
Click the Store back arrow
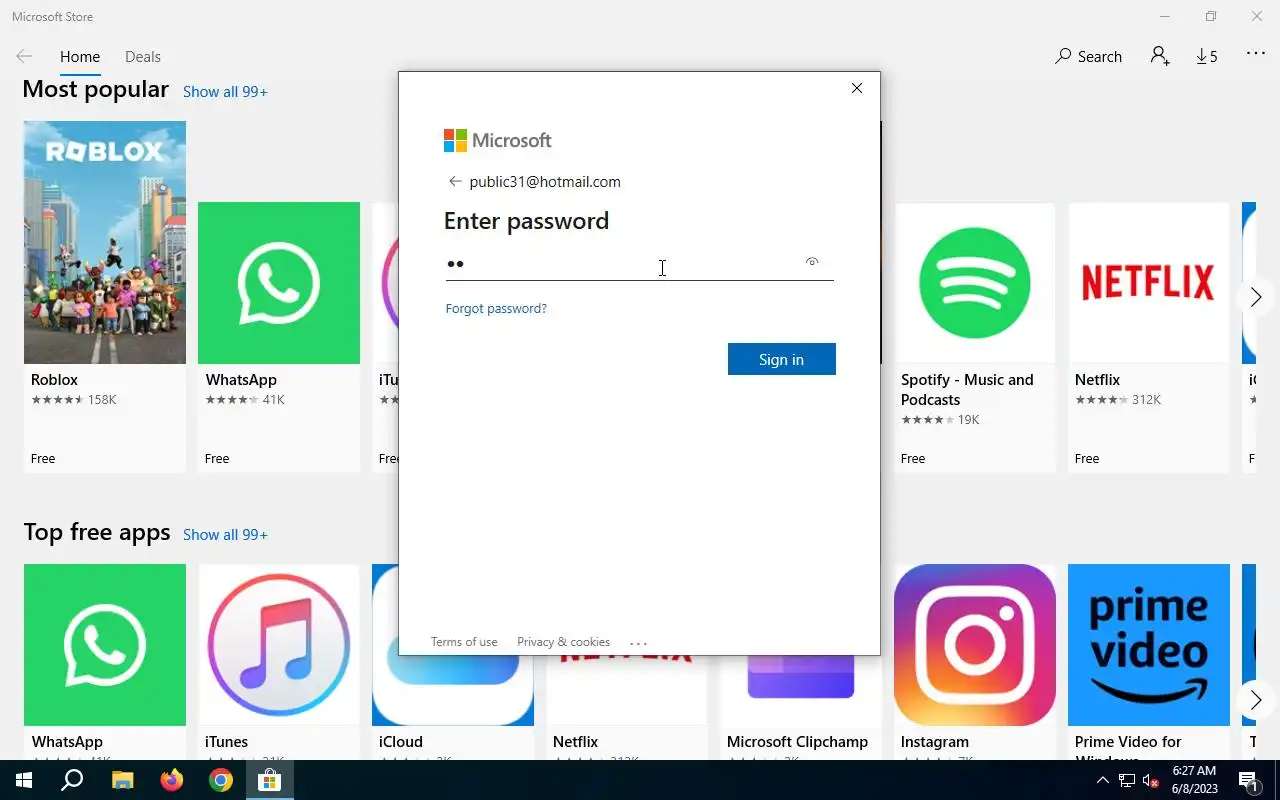coord(24,57)
